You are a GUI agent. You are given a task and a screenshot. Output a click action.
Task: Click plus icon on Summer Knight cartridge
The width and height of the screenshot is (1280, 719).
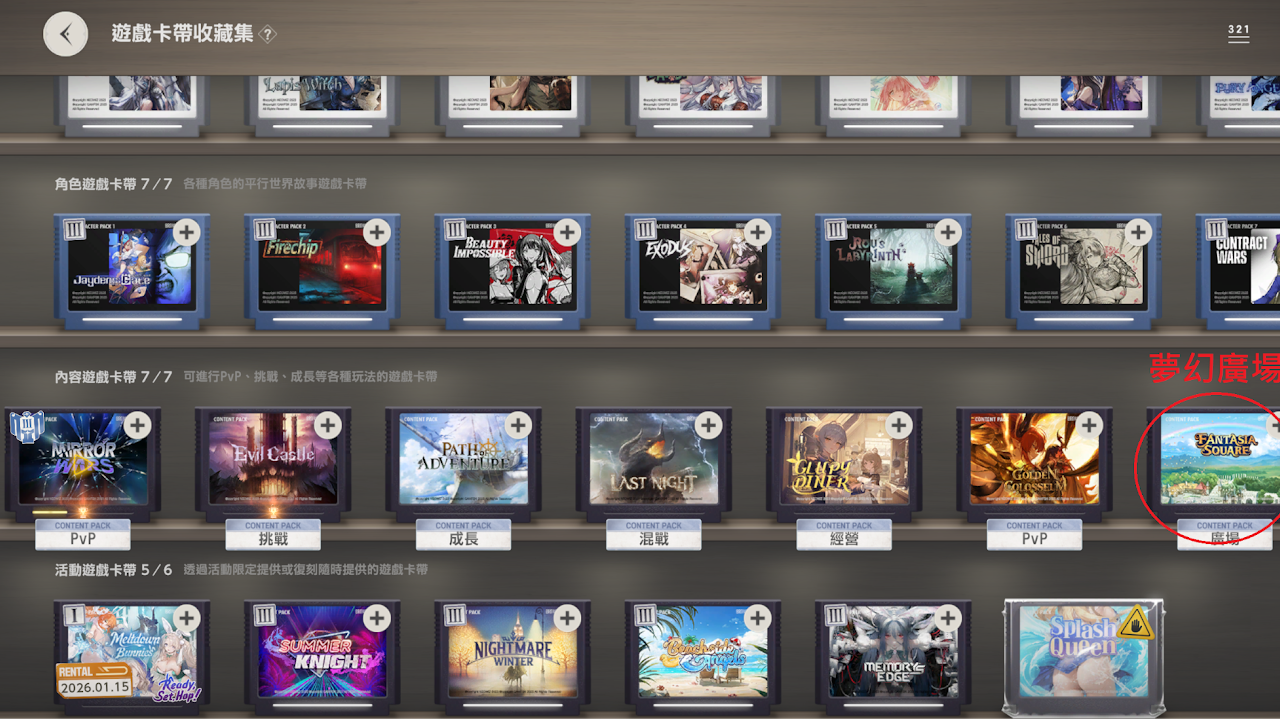pos(376,619)
